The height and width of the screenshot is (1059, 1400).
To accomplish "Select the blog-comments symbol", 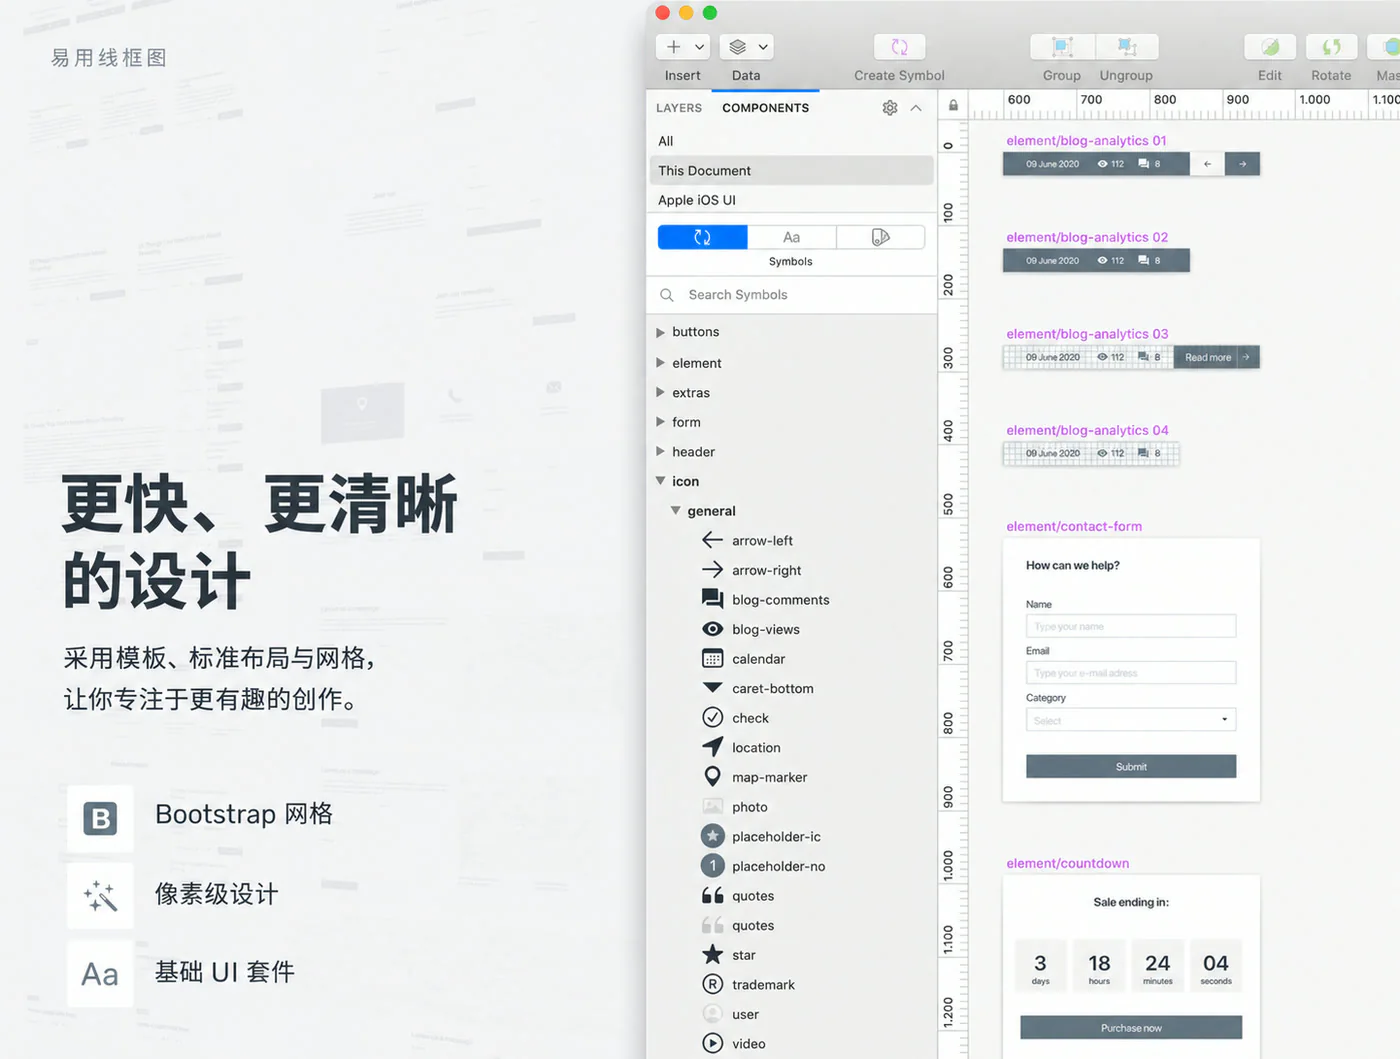I will coord(766,600).
